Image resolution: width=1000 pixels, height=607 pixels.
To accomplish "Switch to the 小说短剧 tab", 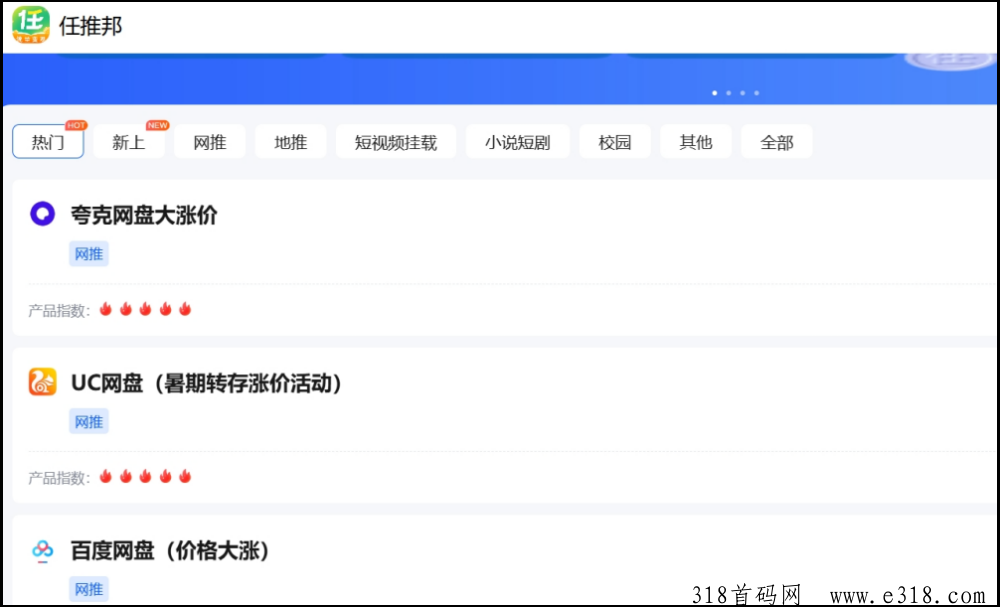I will 518,142.
